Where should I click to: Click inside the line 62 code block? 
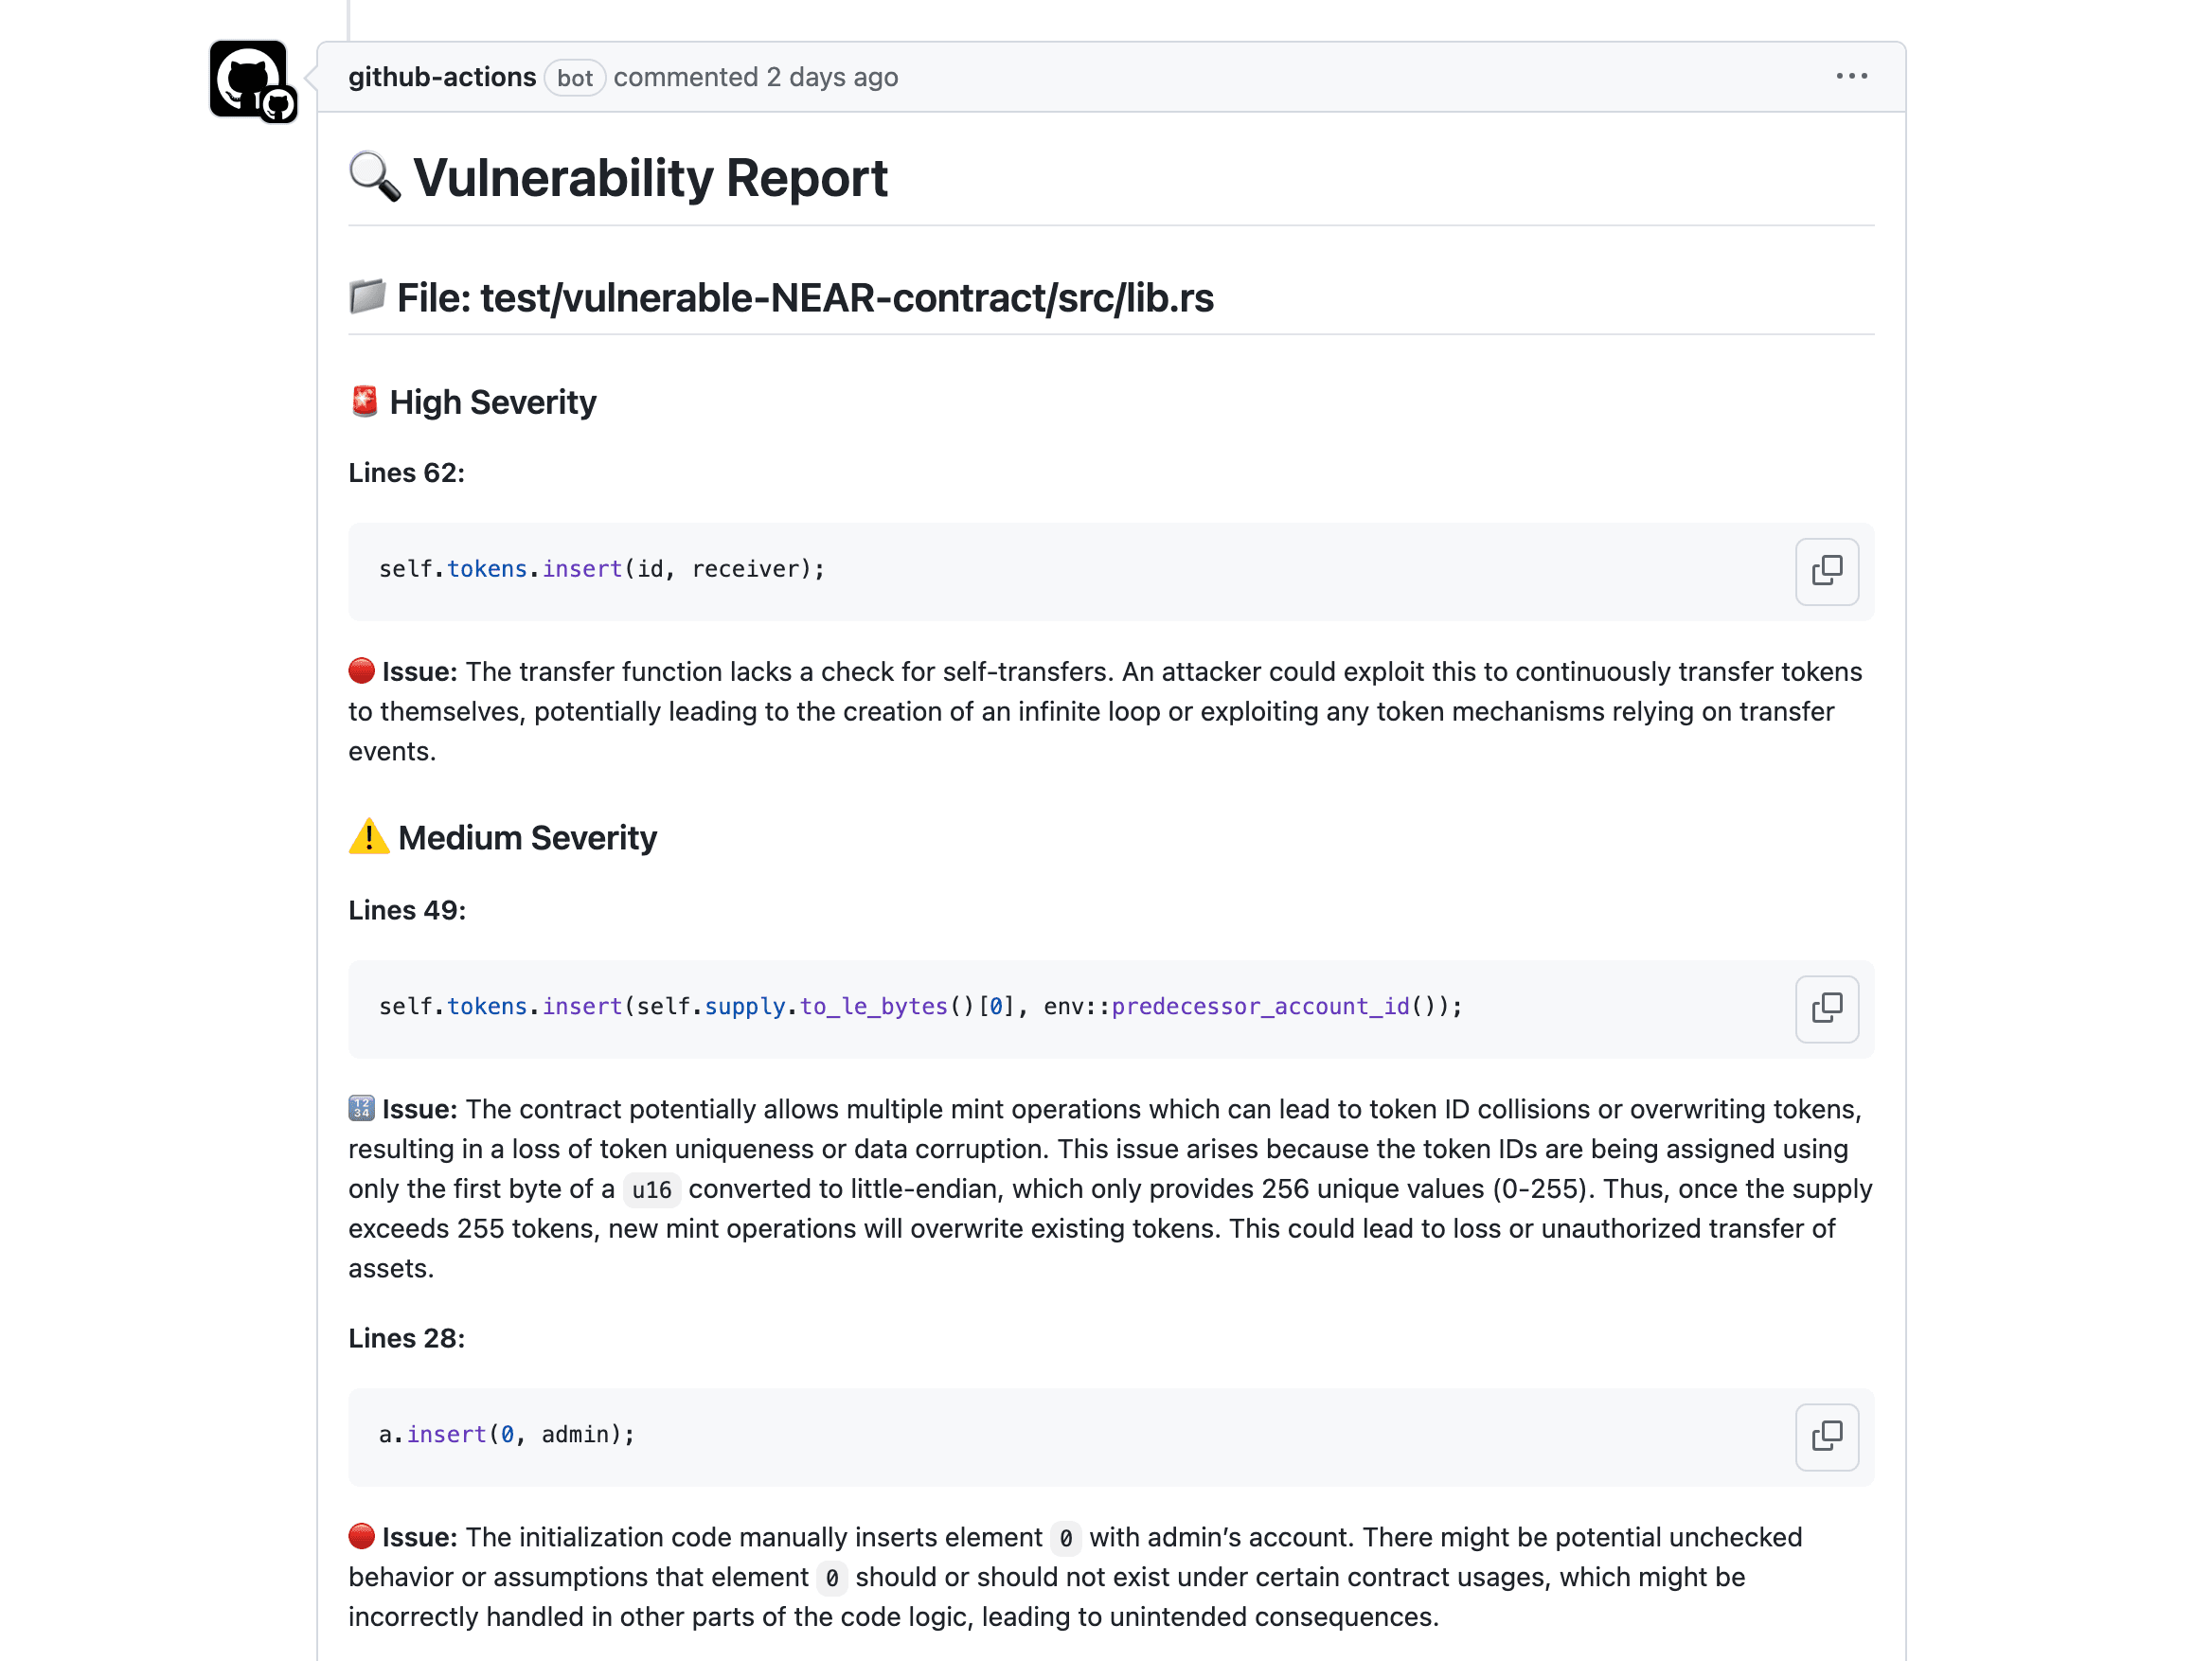point(1000,571)
